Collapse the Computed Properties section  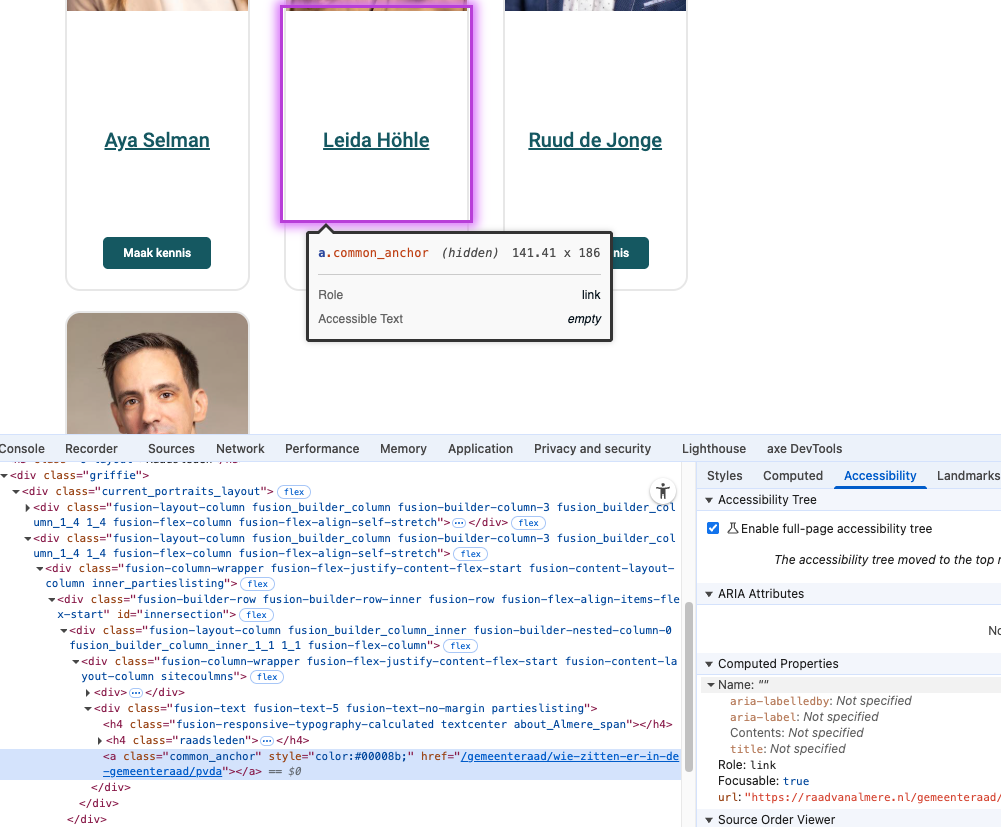click(x=710, y=663)
